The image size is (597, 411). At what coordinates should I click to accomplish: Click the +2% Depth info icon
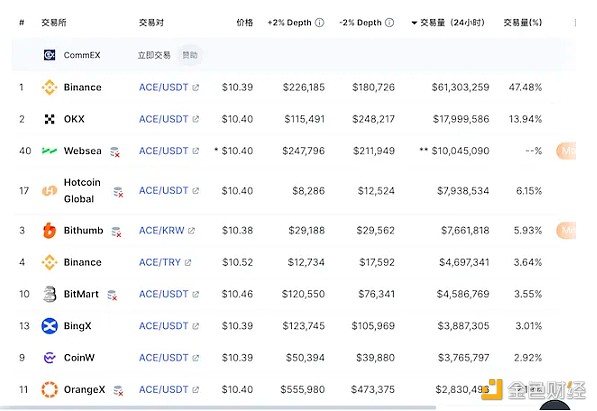320,22
